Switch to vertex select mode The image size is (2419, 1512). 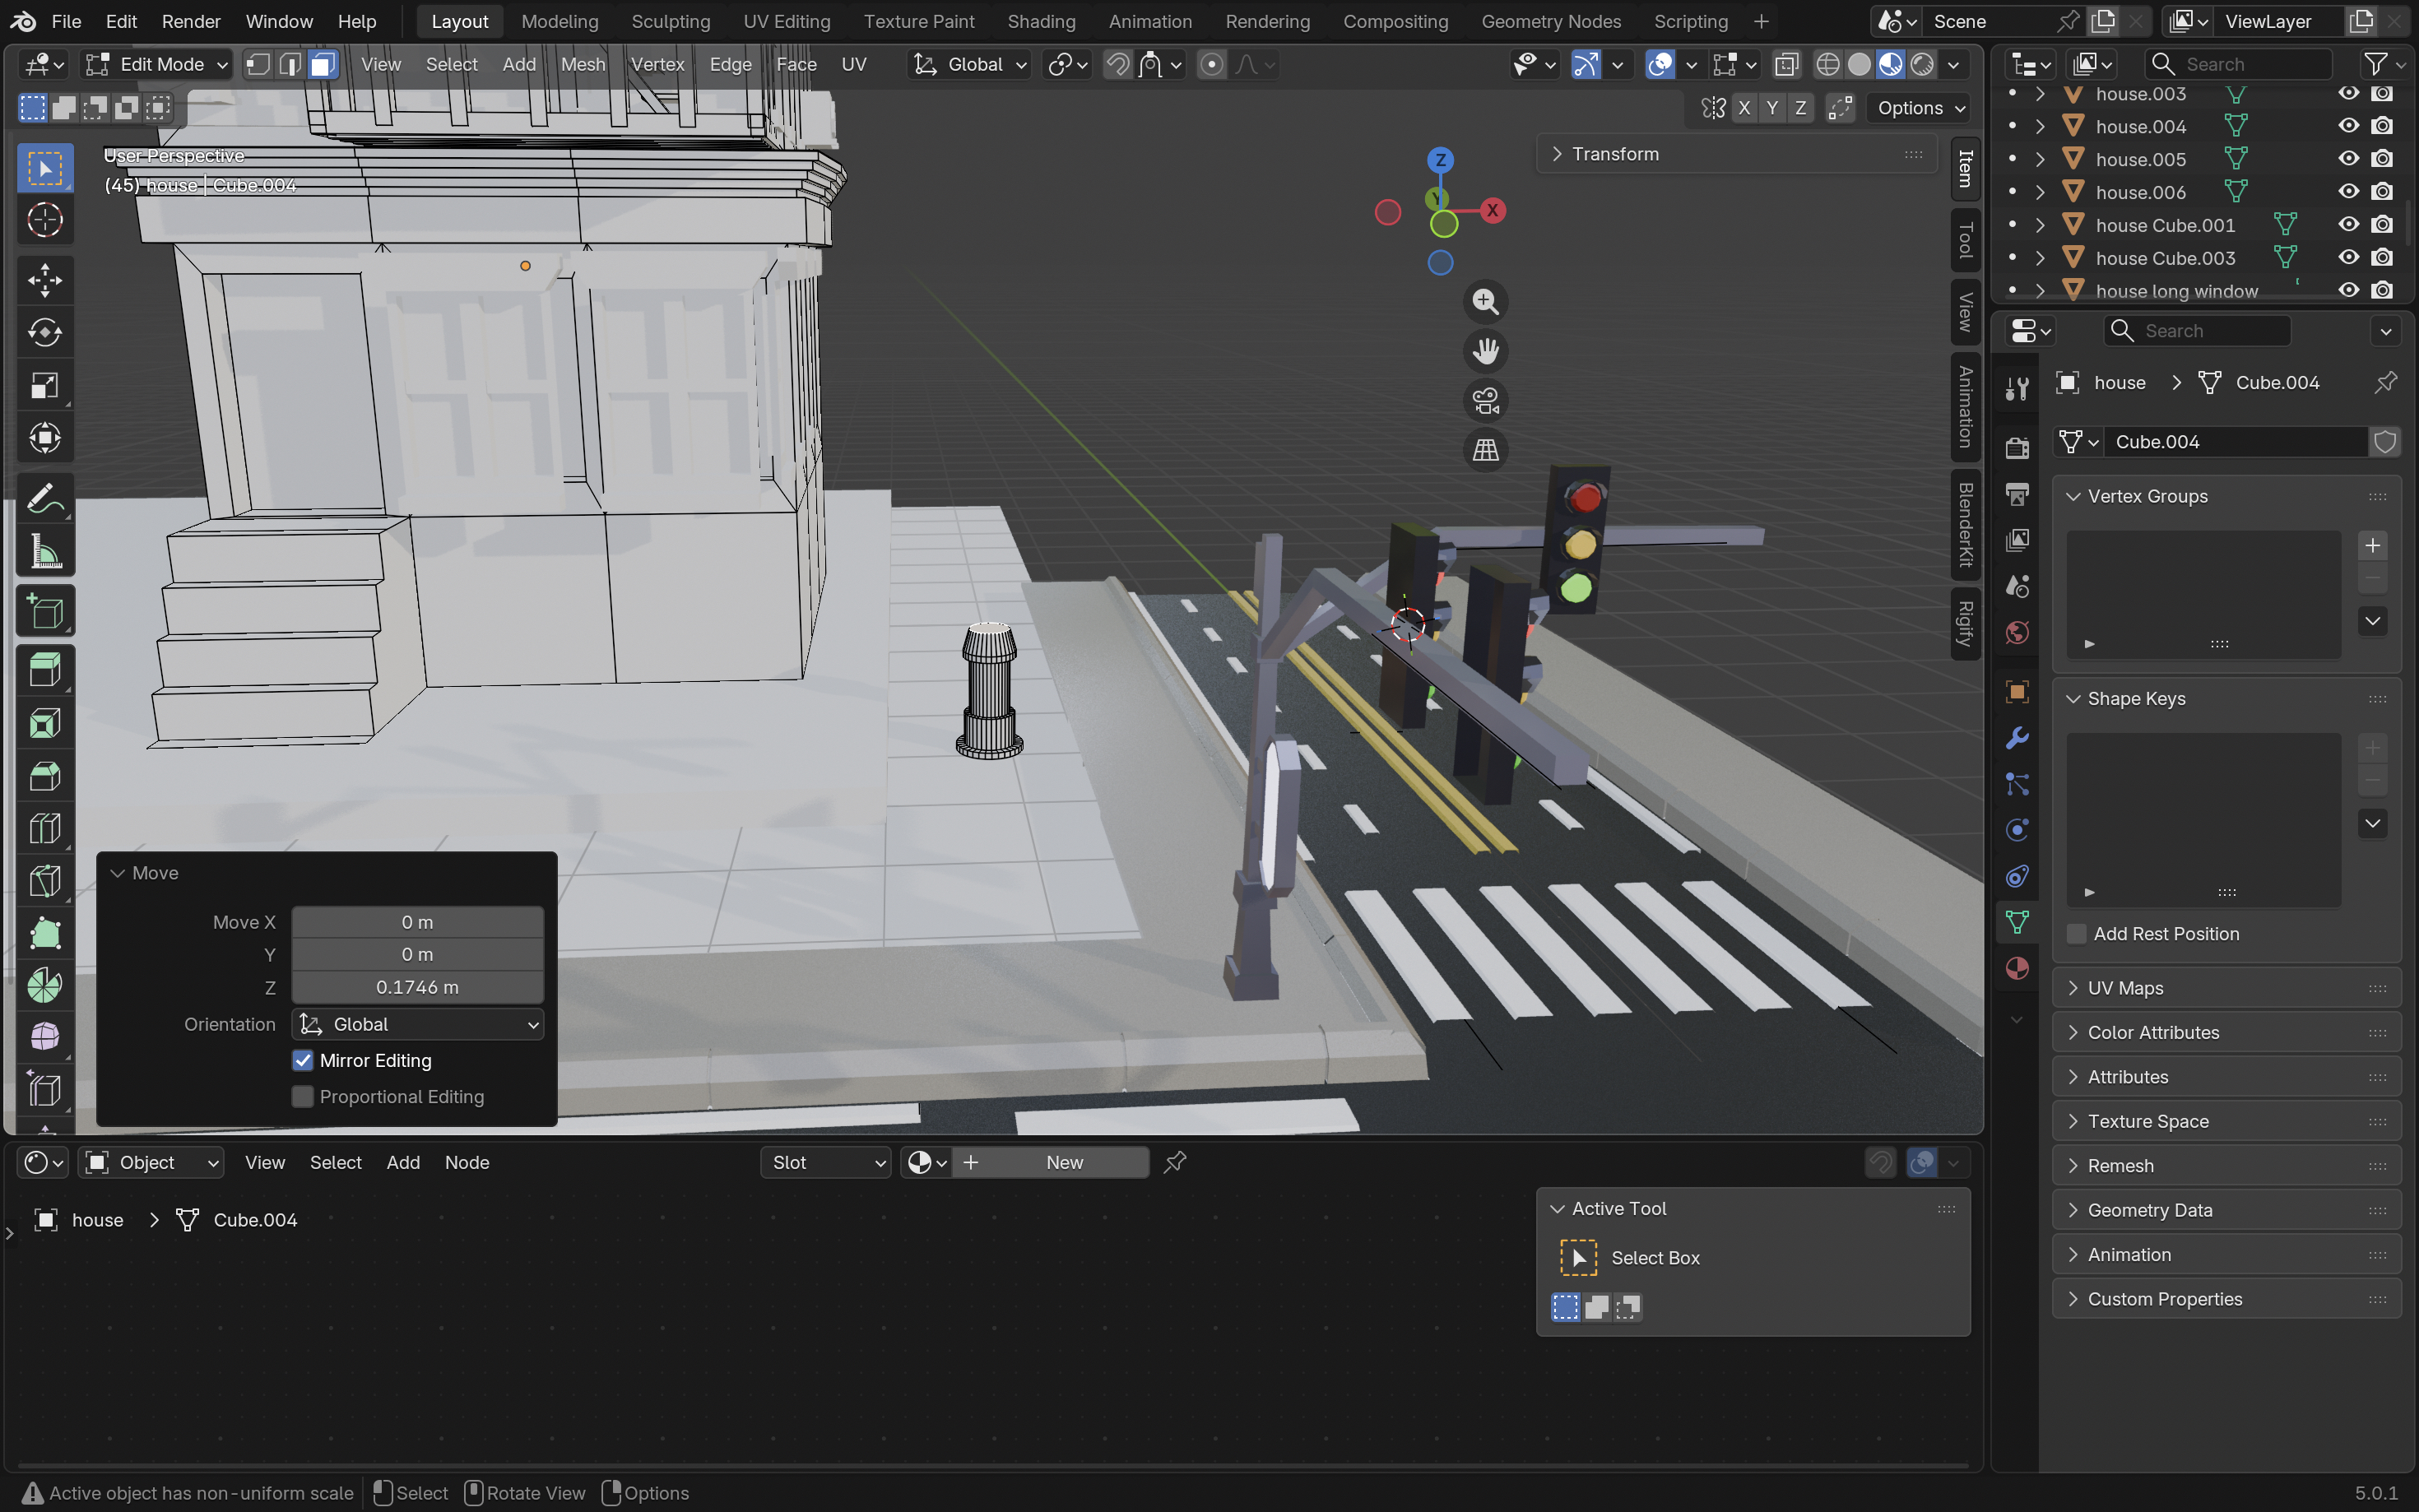(x=258, y=65)
